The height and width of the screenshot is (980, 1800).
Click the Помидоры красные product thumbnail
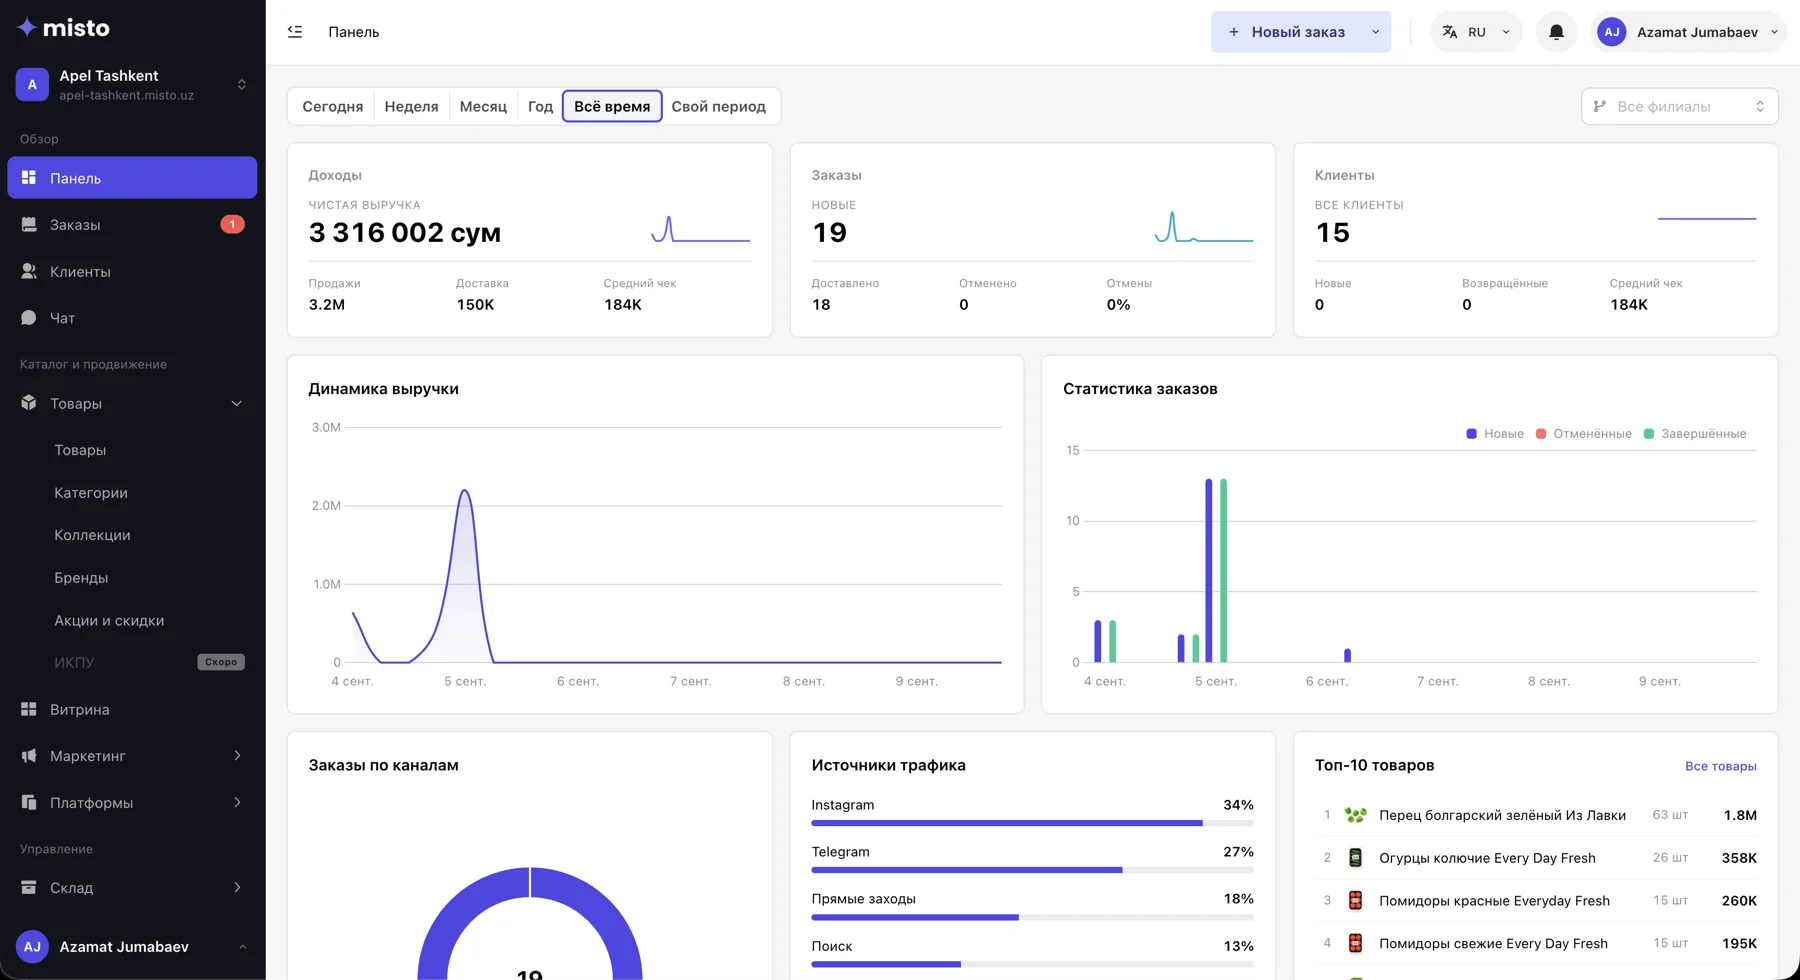[x=1355, y=901]
